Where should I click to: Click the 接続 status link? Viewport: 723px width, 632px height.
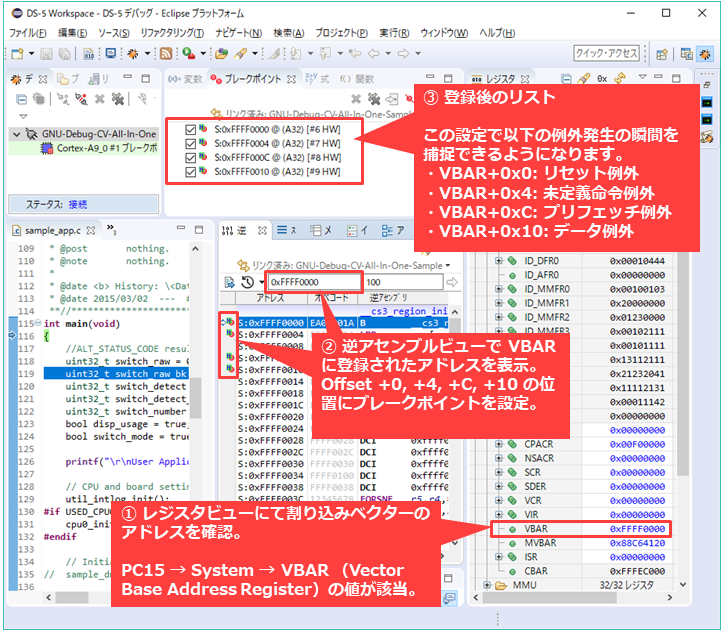[x=77, y=204]
